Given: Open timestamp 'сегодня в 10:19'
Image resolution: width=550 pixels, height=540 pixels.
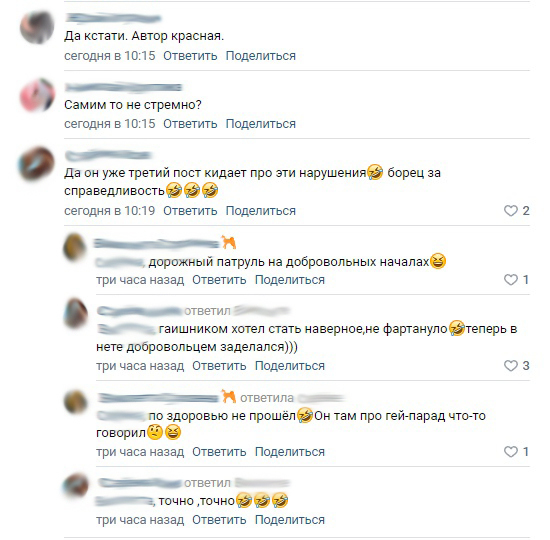Looking at the screenshot, I should click(x=109, y=211).
